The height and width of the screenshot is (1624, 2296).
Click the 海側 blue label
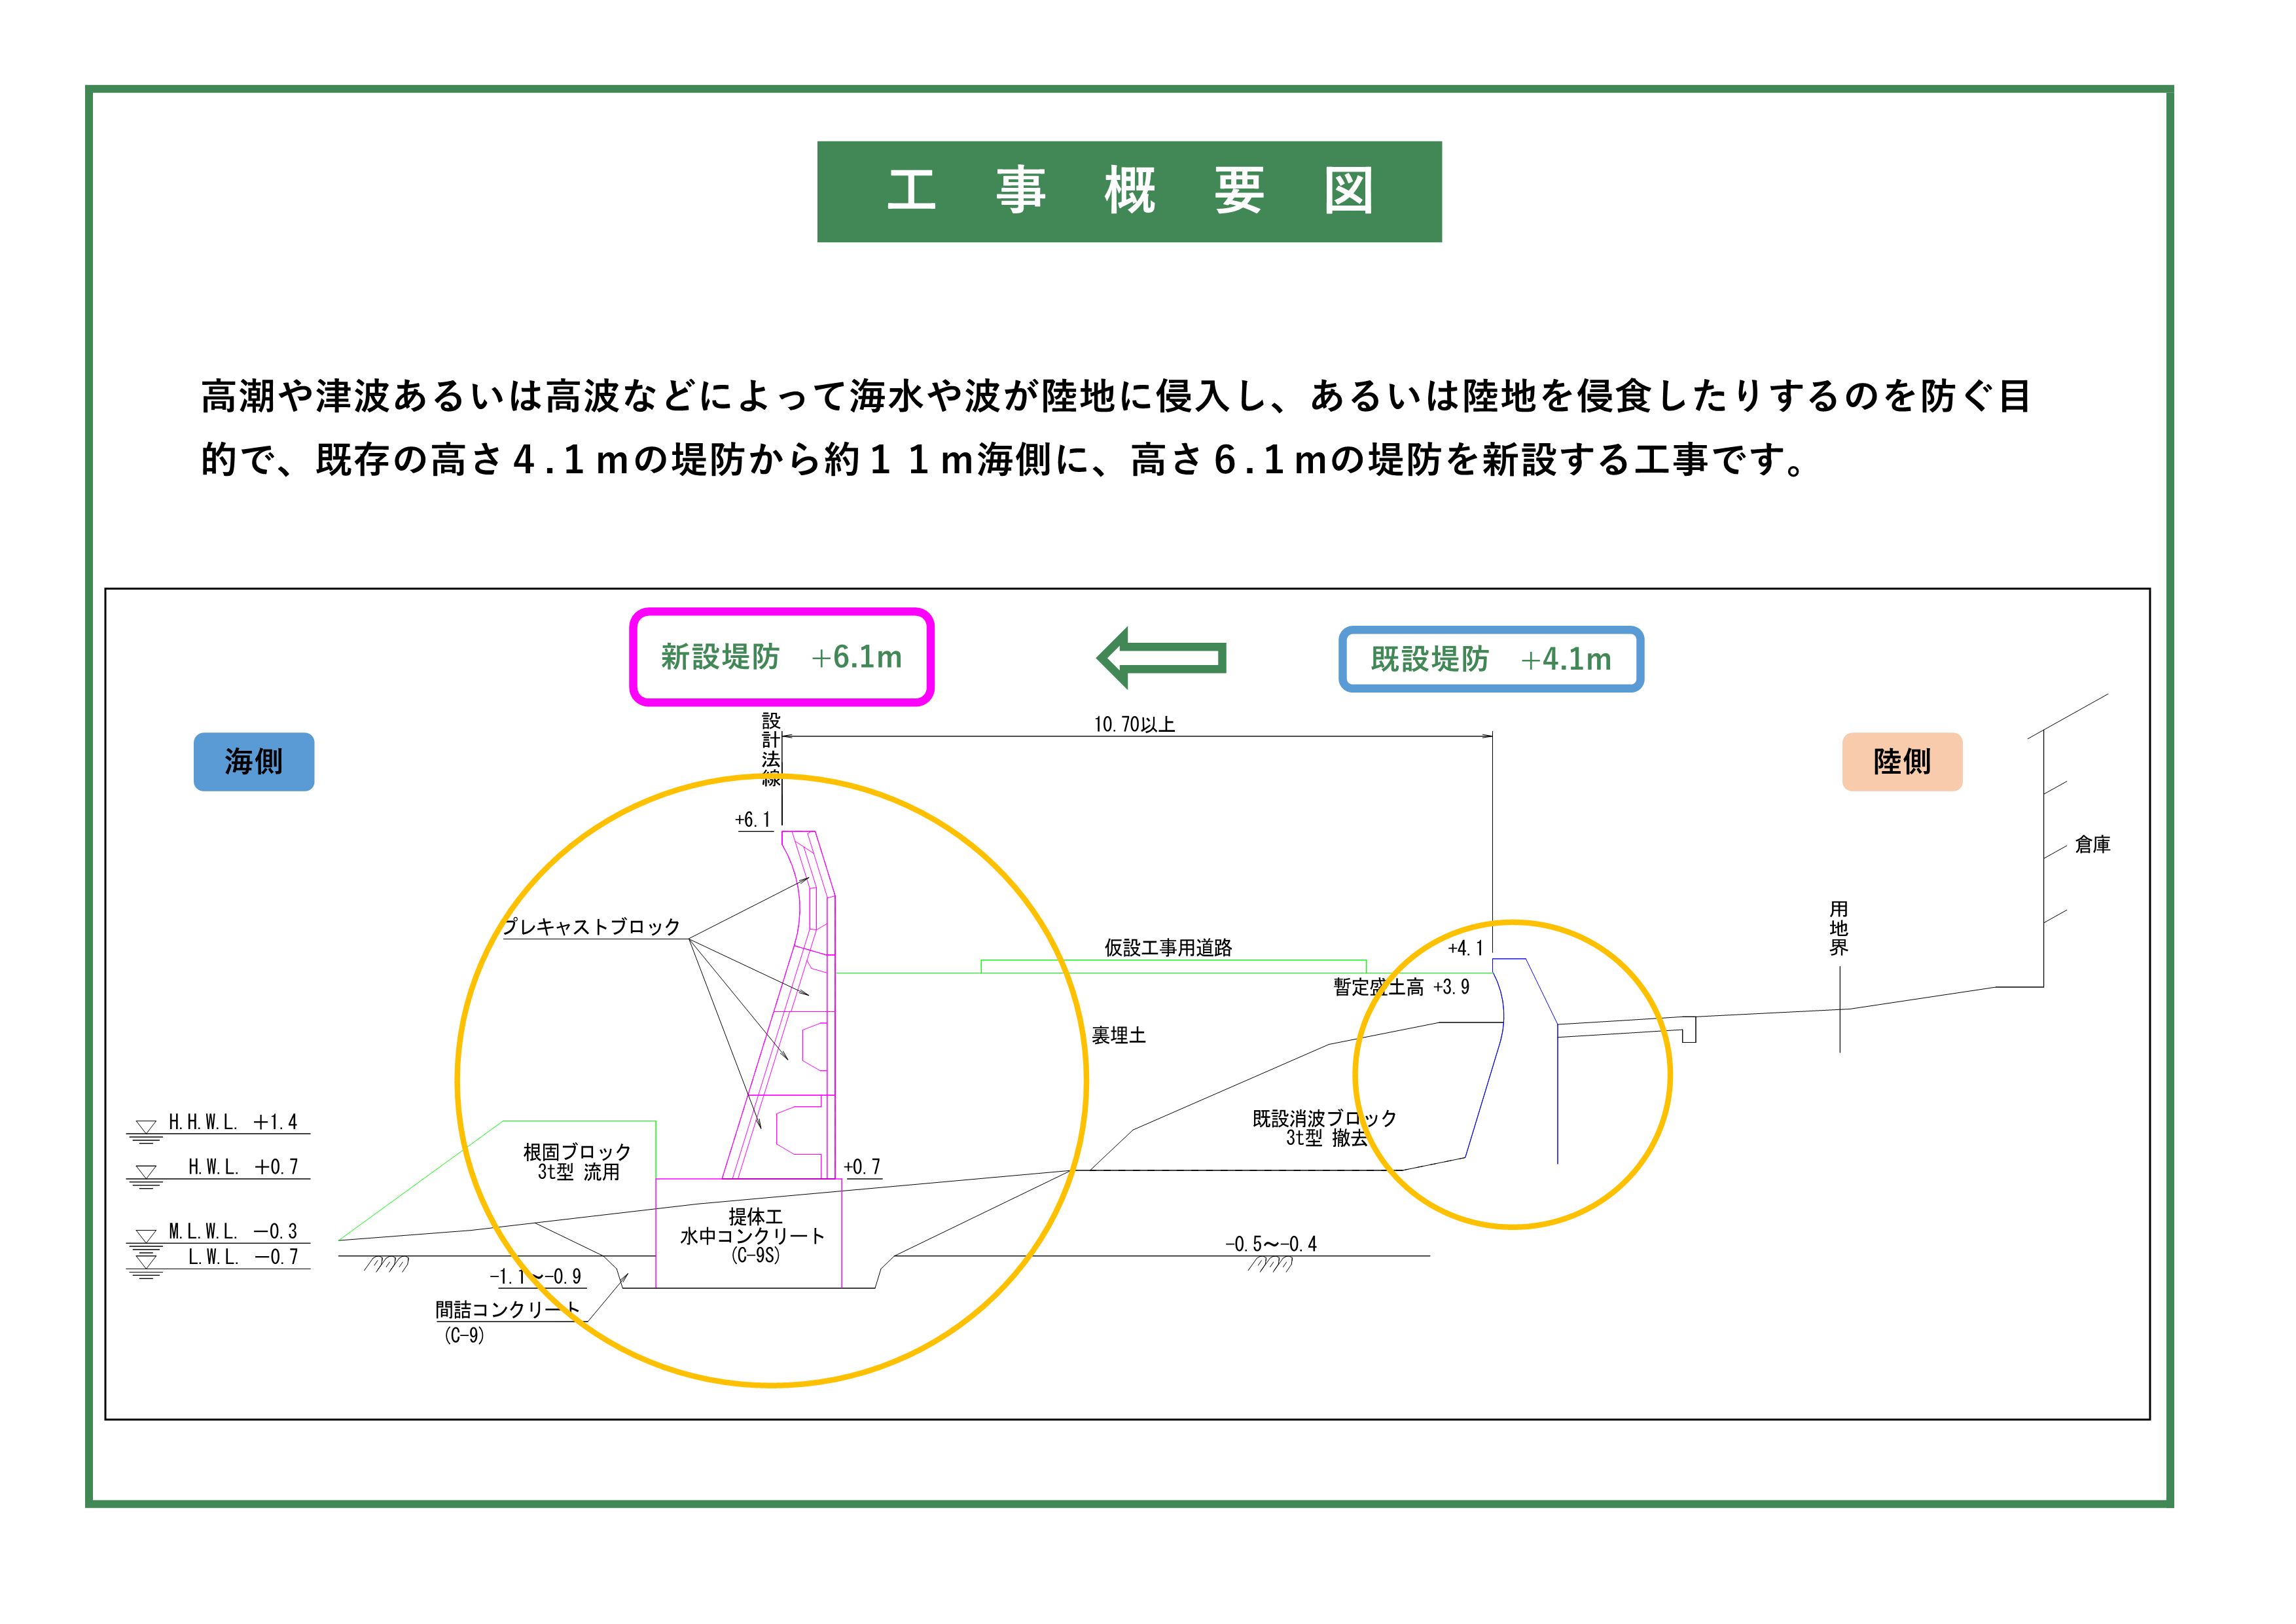coord(254,762)
